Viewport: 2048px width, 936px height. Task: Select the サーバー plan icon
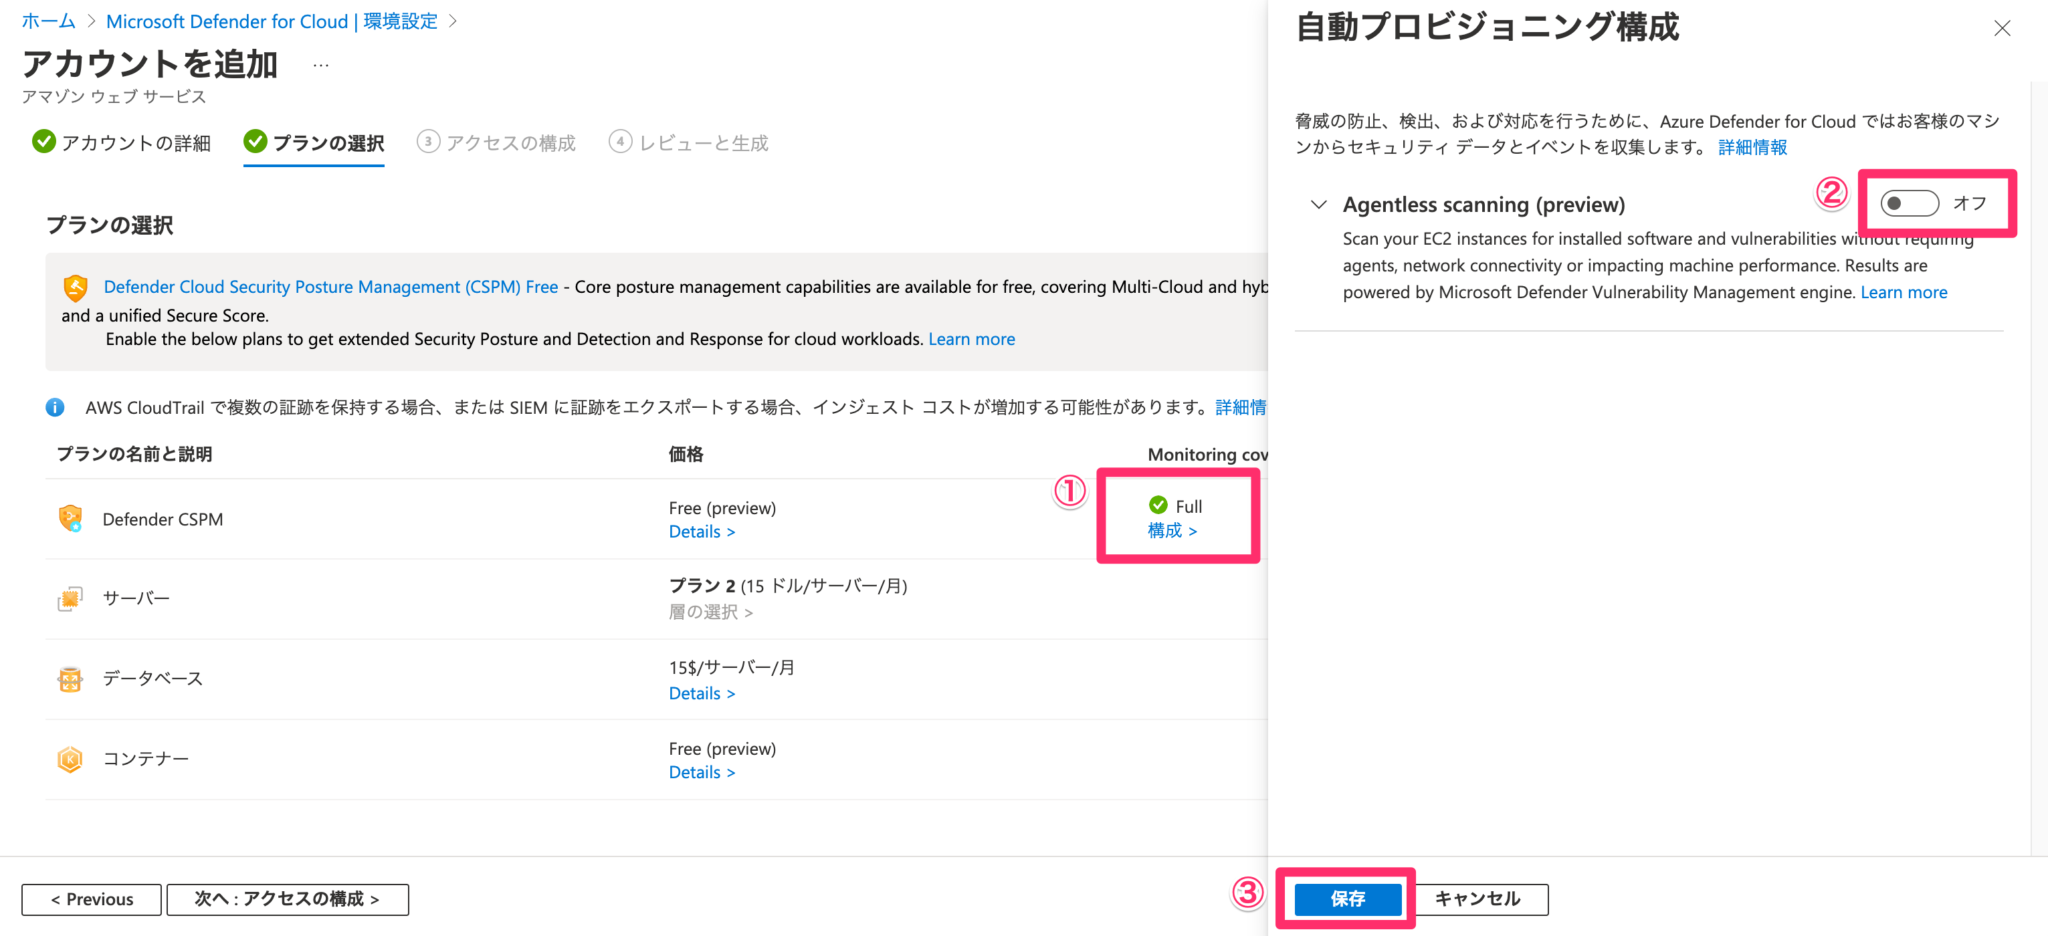click(x=69, y=598)
